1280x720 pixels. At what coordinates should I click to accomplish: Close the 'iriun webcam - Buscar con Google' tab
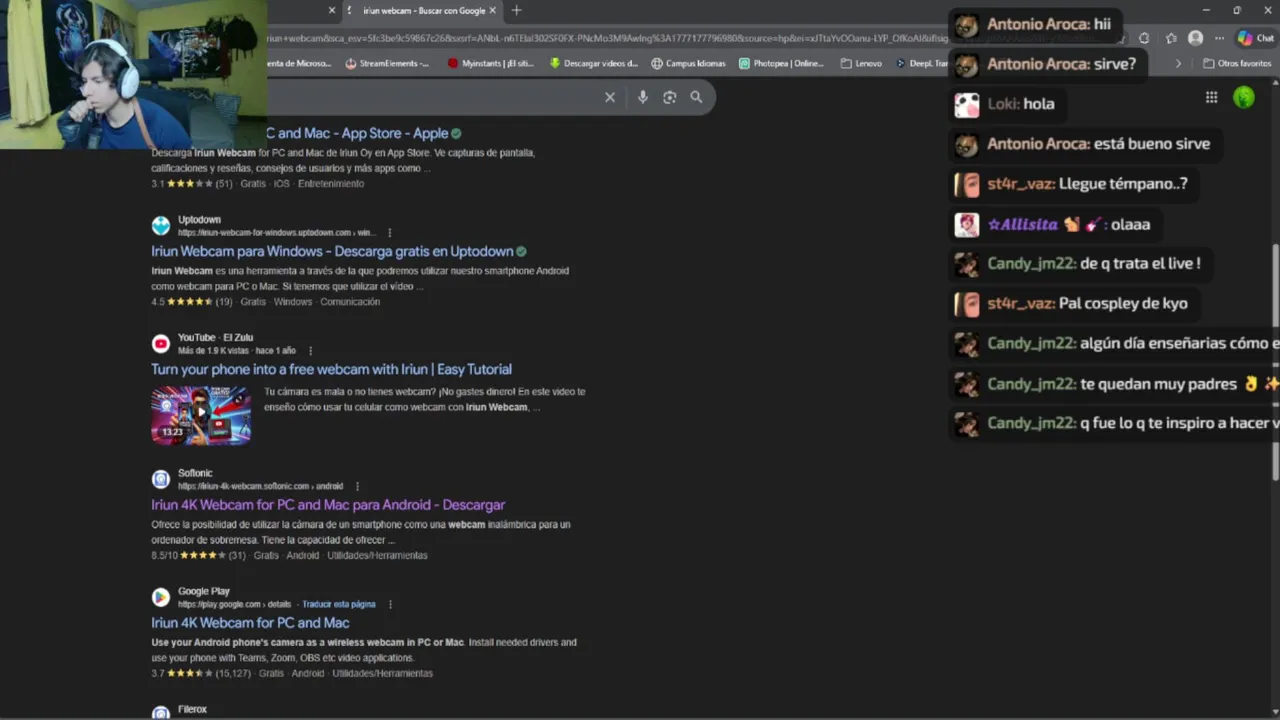click(492, 10)
